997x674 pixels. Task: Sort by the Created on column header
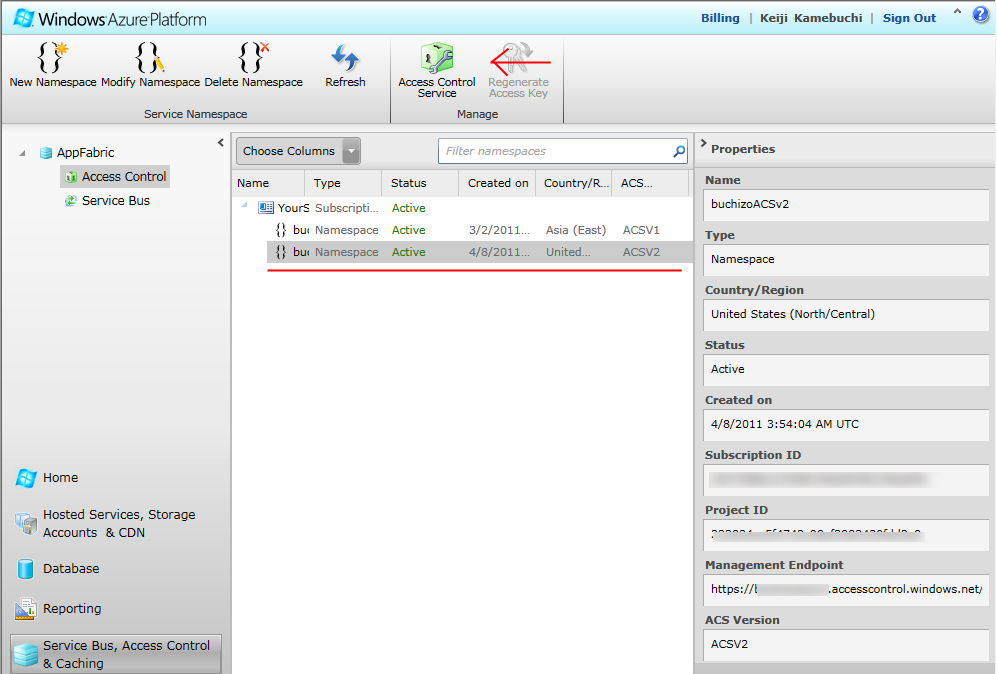[x=497, y=183]
